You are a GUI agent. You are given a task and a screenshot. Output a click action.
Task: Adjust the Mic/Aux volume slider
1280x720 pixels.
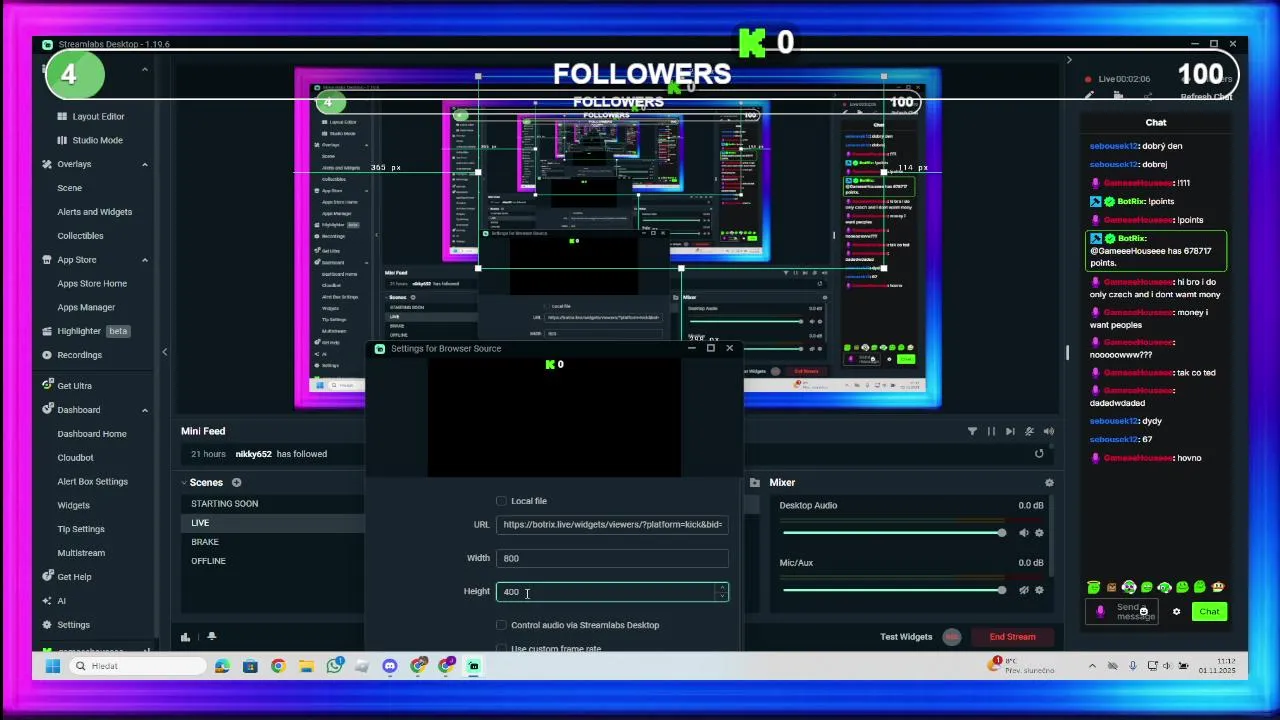tap(893, 590)
